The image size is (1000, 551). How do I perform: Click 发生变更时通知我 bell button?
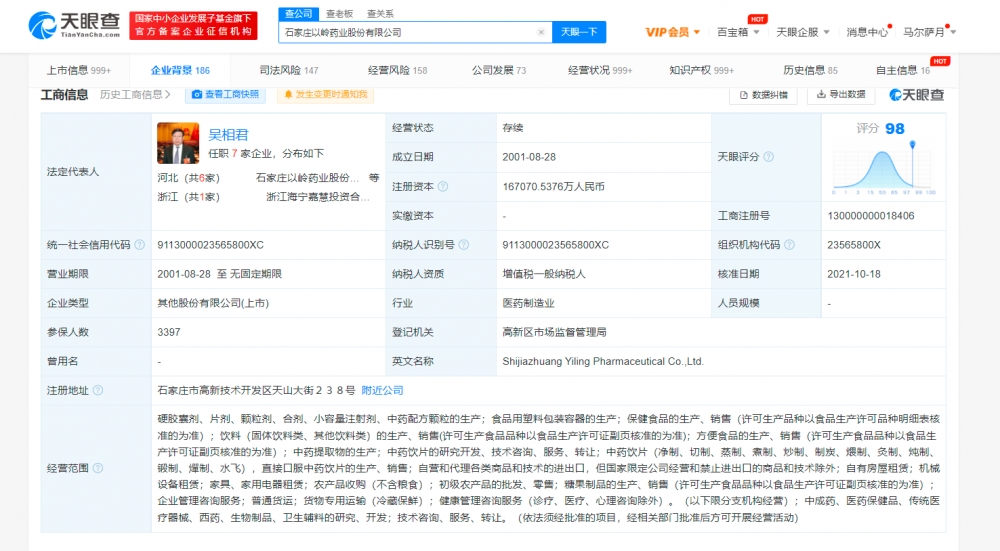click(x=325, y=94)
